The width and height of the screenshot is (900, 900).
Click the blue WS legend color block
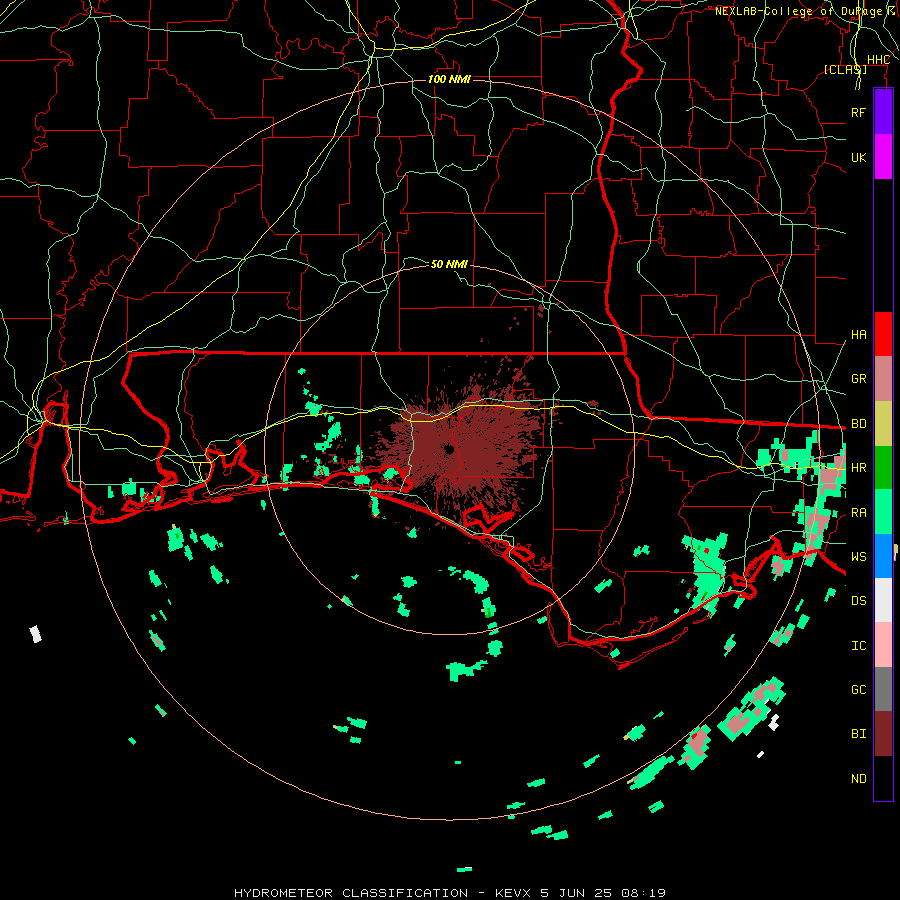(x=883, y=556)
